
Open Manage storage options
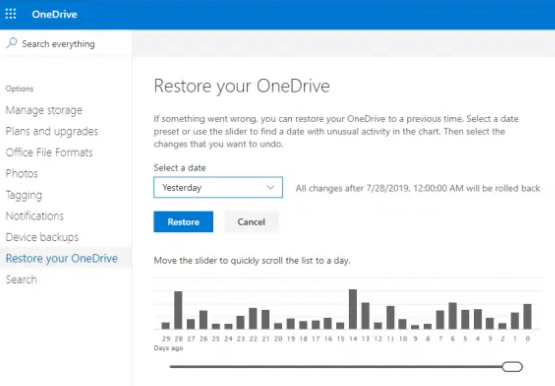coord(44,110)
